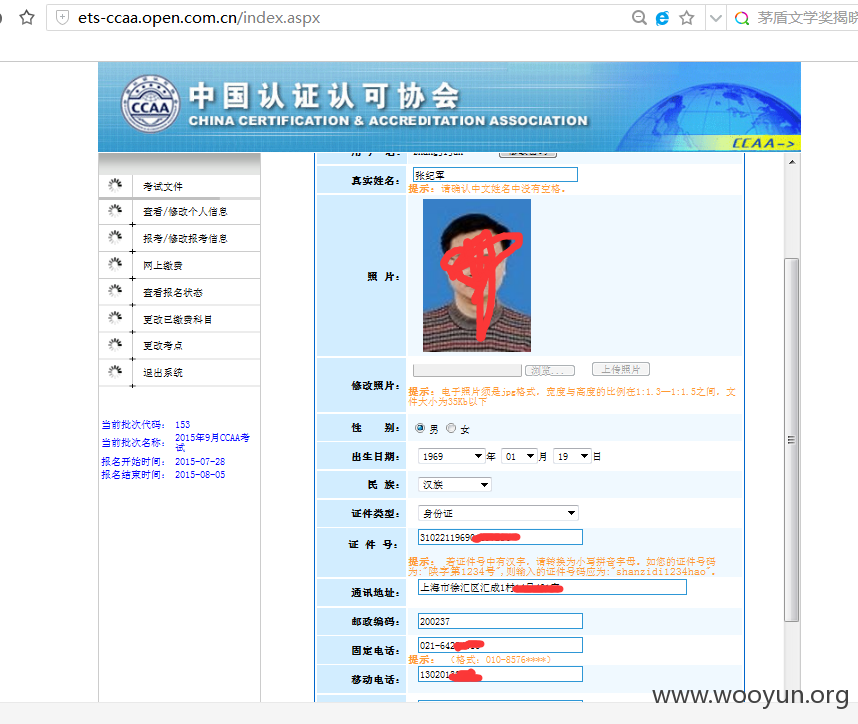Open the 民族 dropdown showing 汉族
The width and height of the screenshot is (858, 724).
coord(455,484)
